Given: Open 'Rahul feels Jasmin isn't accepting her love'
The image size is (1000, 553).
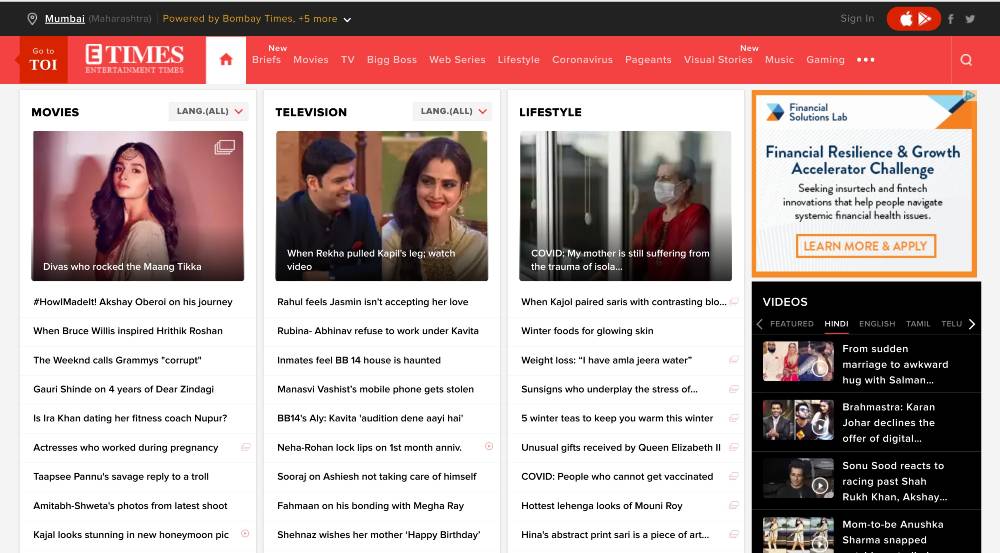Looking at the screenshot, I should pos(372,302).
